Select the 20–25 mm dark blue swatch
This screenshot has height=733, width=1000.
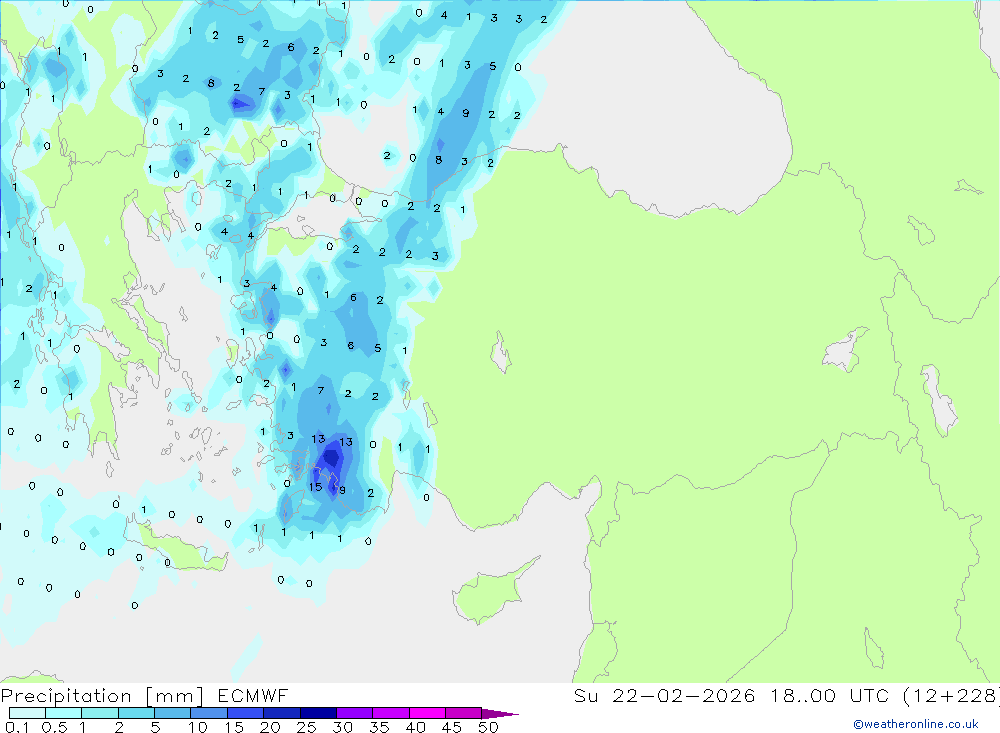pos(282,713)
